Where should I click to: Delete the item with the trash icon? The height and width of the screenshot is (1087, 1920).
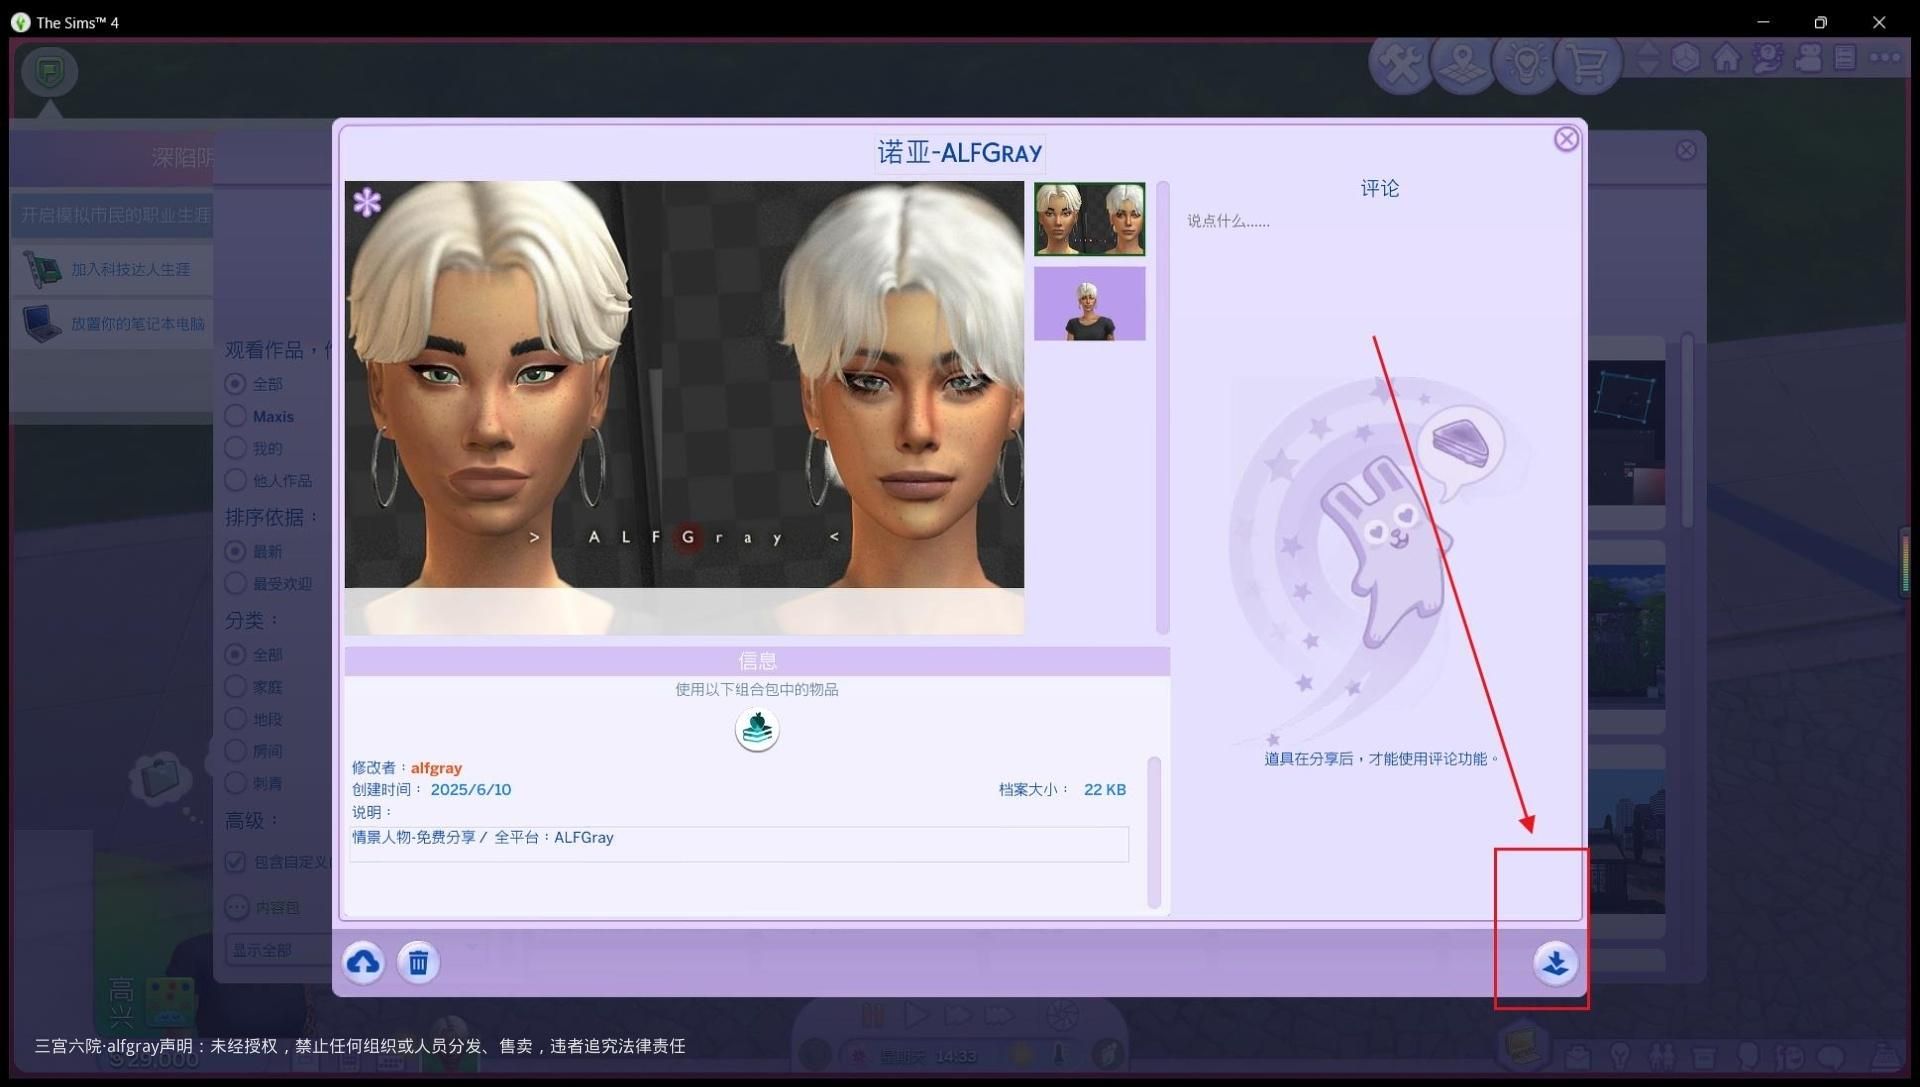point(419,962)
